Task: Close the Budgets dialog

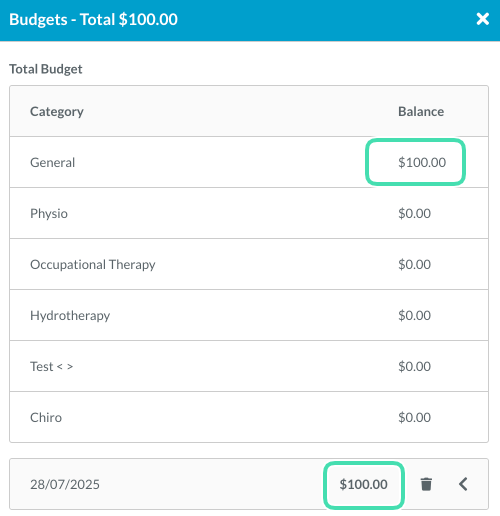Action: (482, 19)
